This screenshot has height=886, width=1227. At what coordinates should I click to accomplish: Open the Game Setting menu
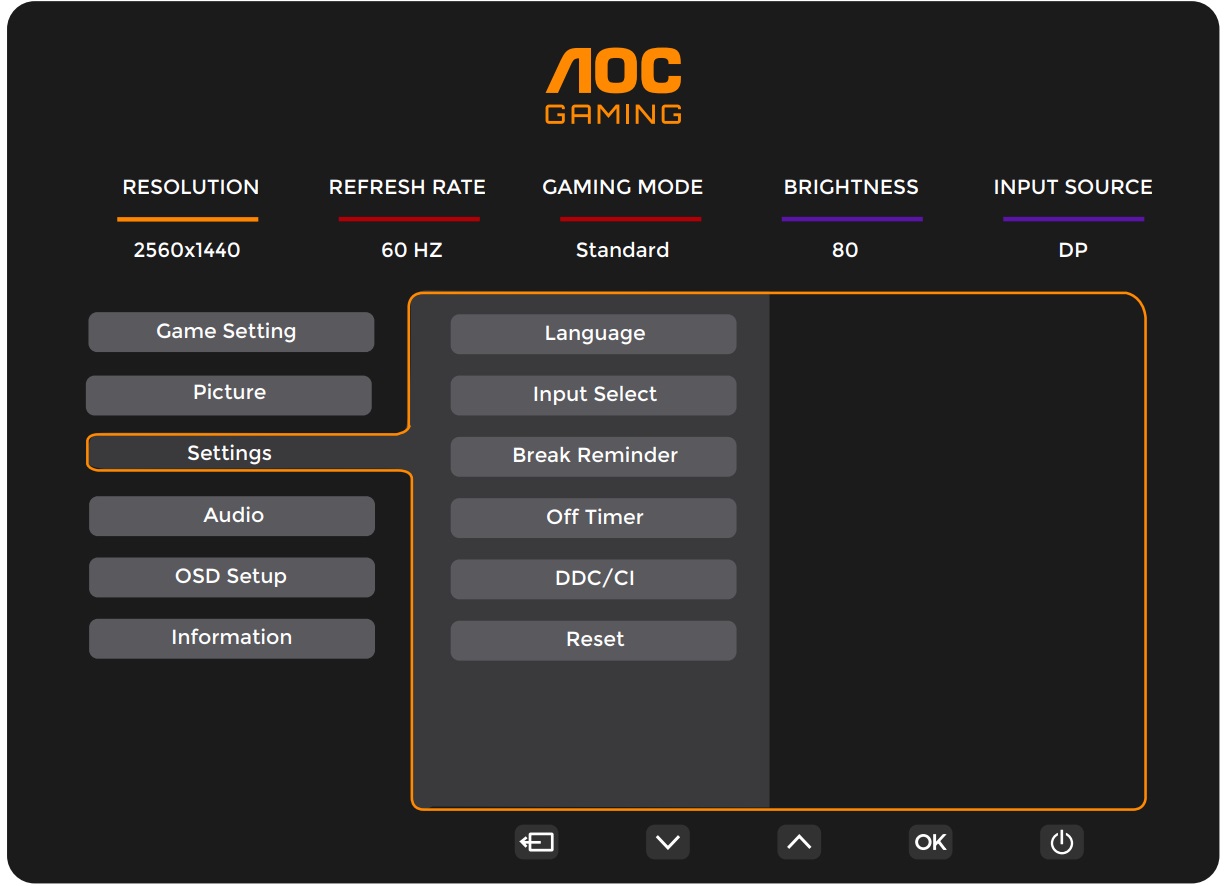pos(230,332)
